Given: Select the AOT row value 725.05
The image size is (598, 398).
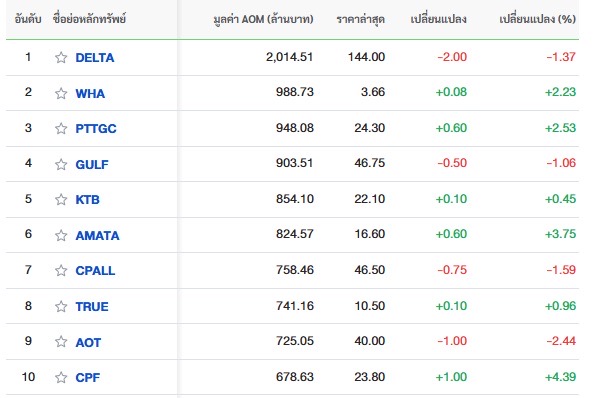Looking at the screenshot, I should pos(295,341).
